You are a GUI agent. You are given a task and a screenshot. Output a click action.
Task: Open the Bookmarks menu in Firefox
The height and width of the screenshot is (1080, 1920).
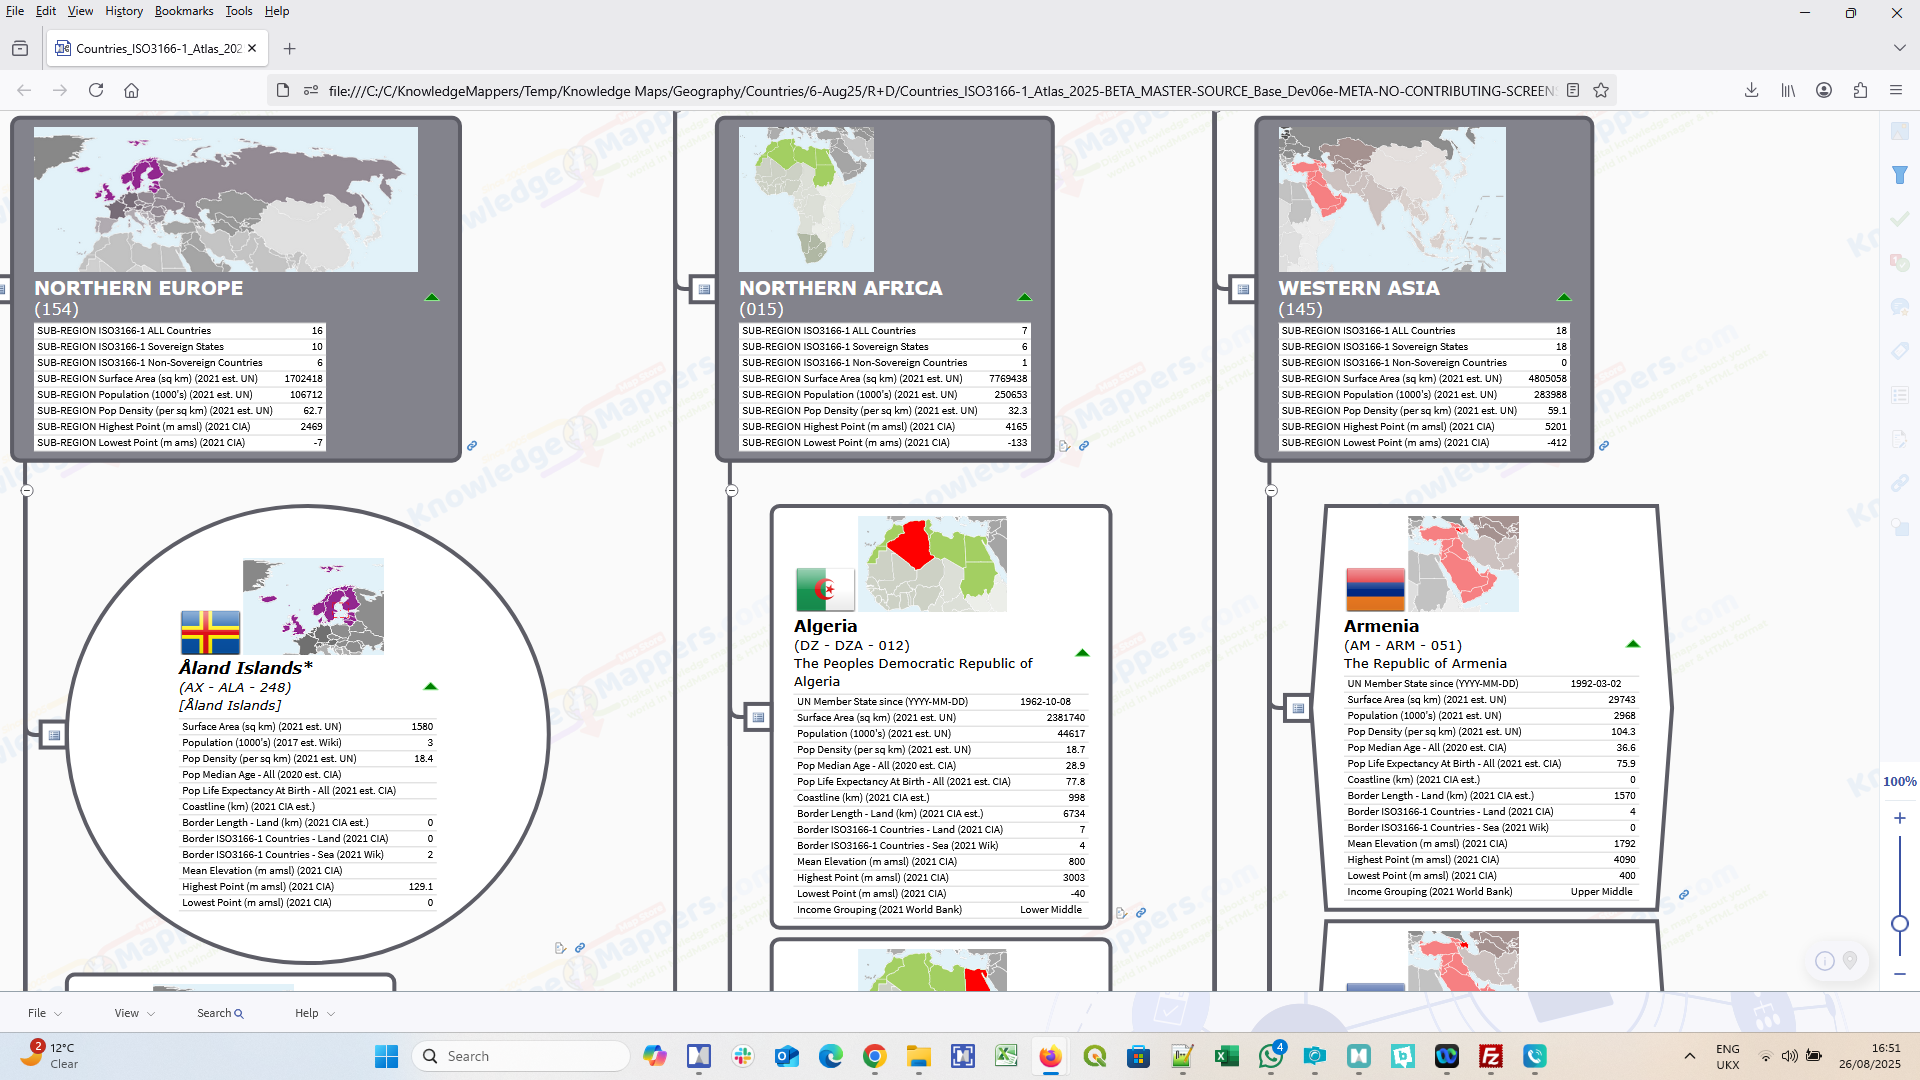[183, 11]
